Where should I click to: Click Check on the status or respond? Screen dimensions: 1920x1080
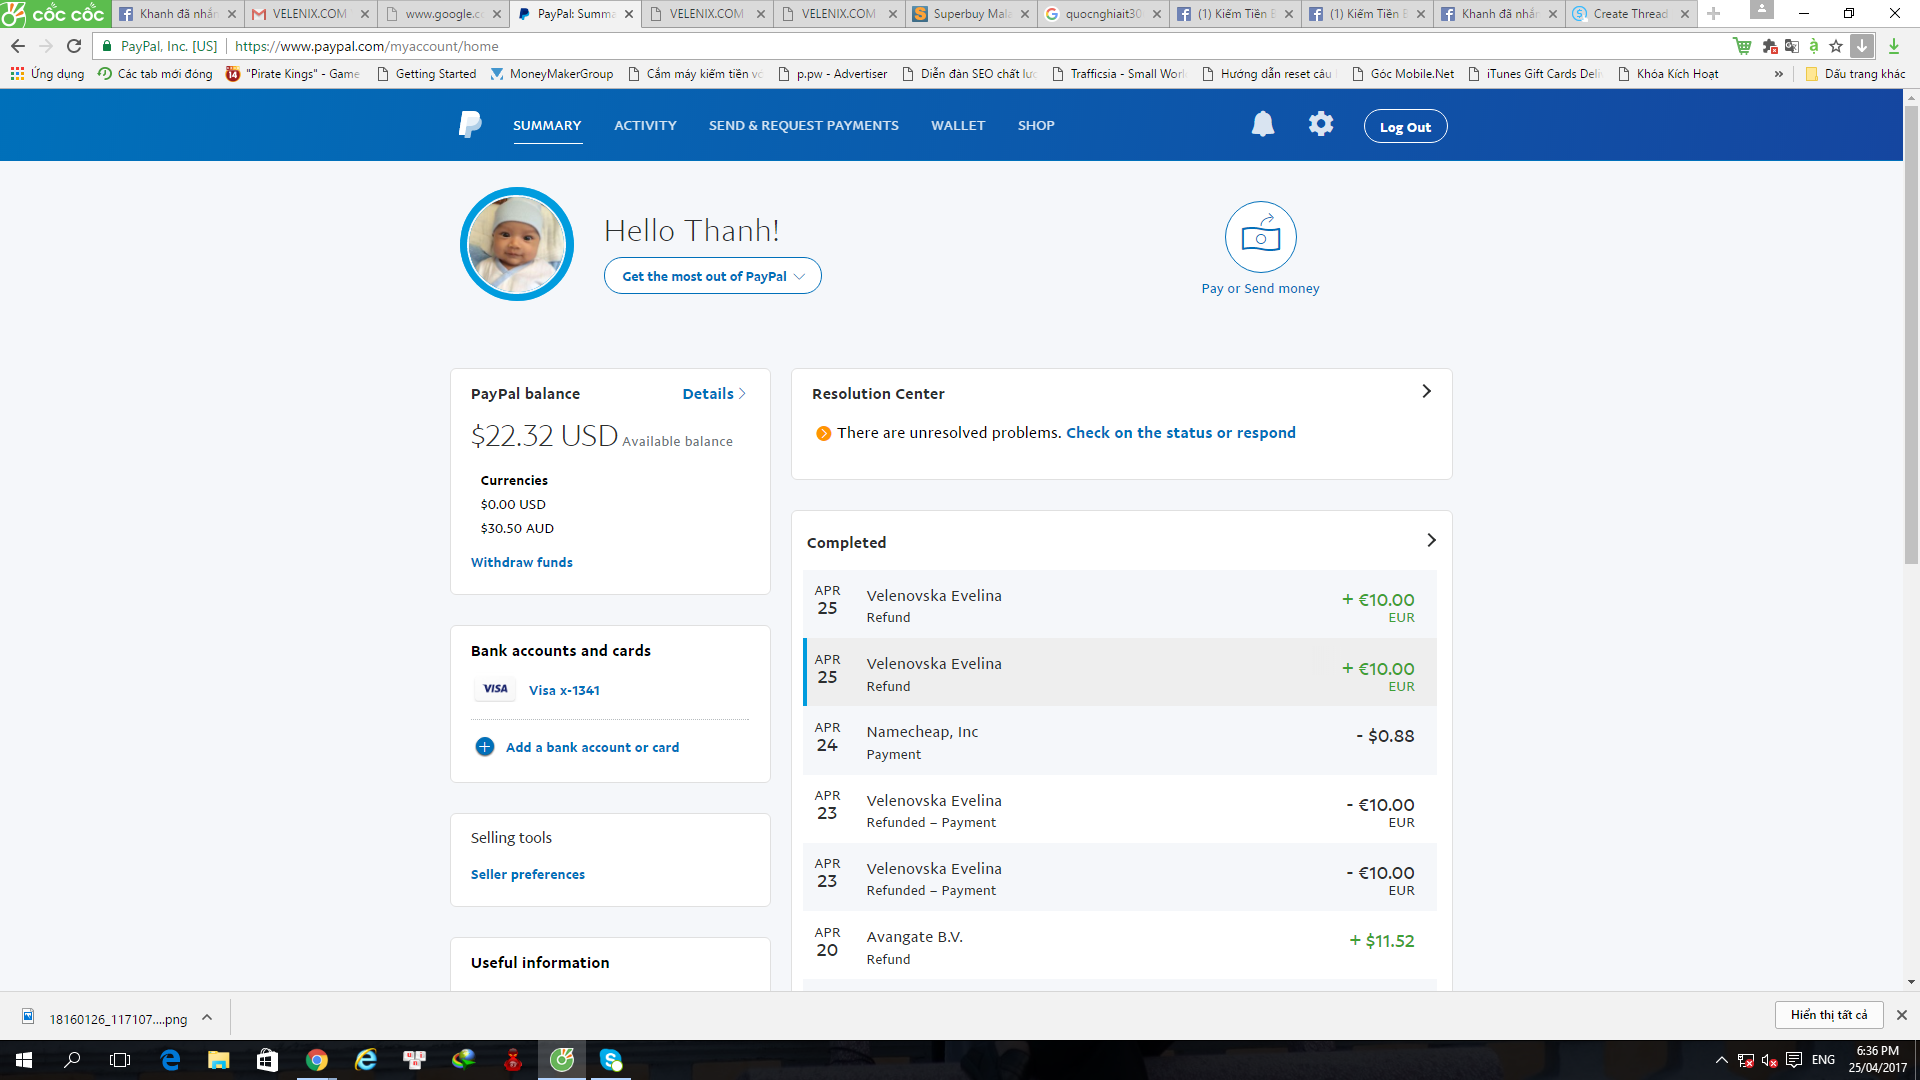[x=1181, y=433]
